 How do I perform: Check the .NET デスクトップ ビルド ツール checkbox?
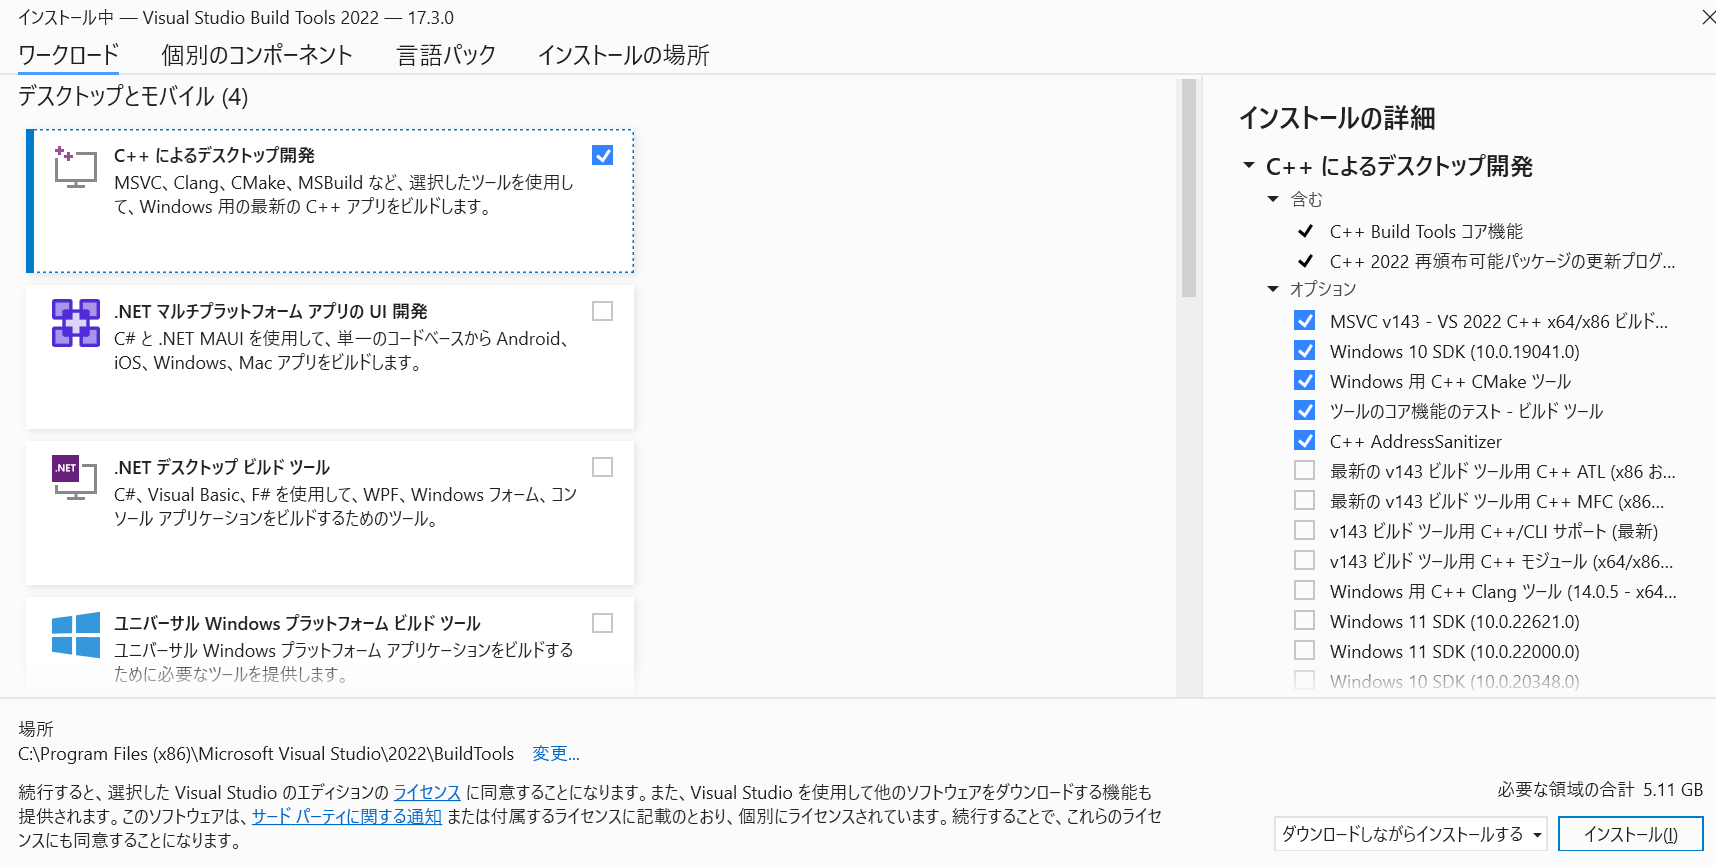[x=602, y=467]
